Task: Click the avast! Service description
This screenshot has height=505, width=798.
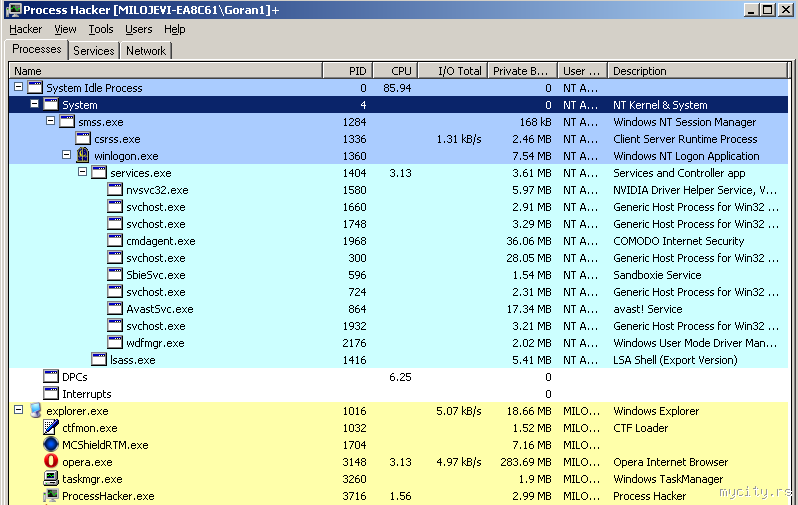Action: (647, 309)
